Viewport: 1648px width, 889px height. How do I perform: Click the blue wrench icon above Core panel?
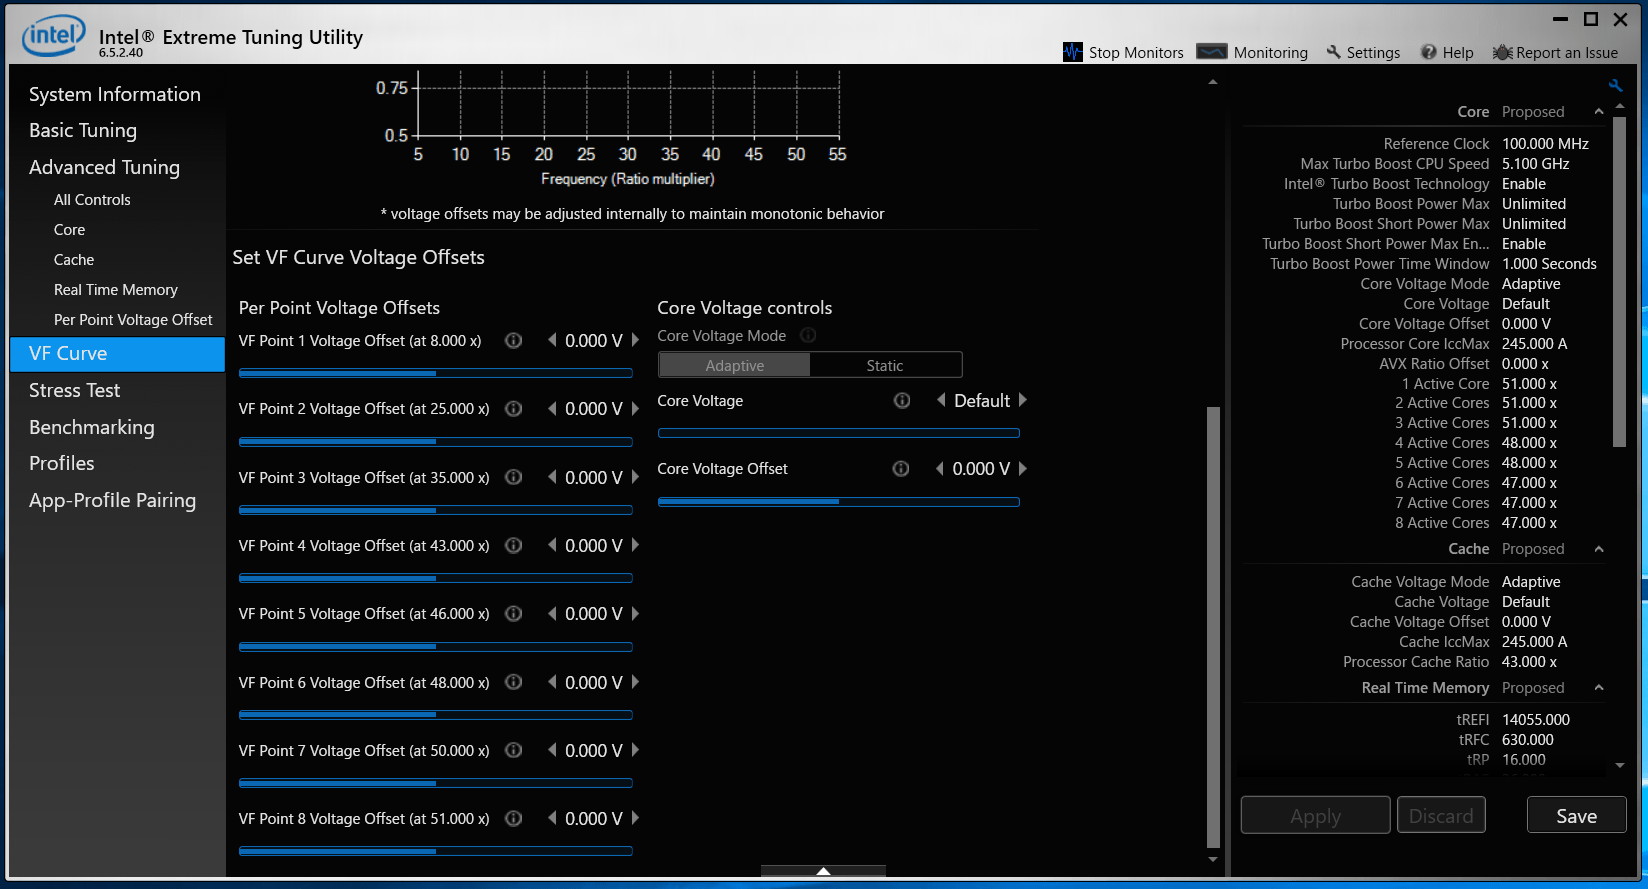point(1615,86)
